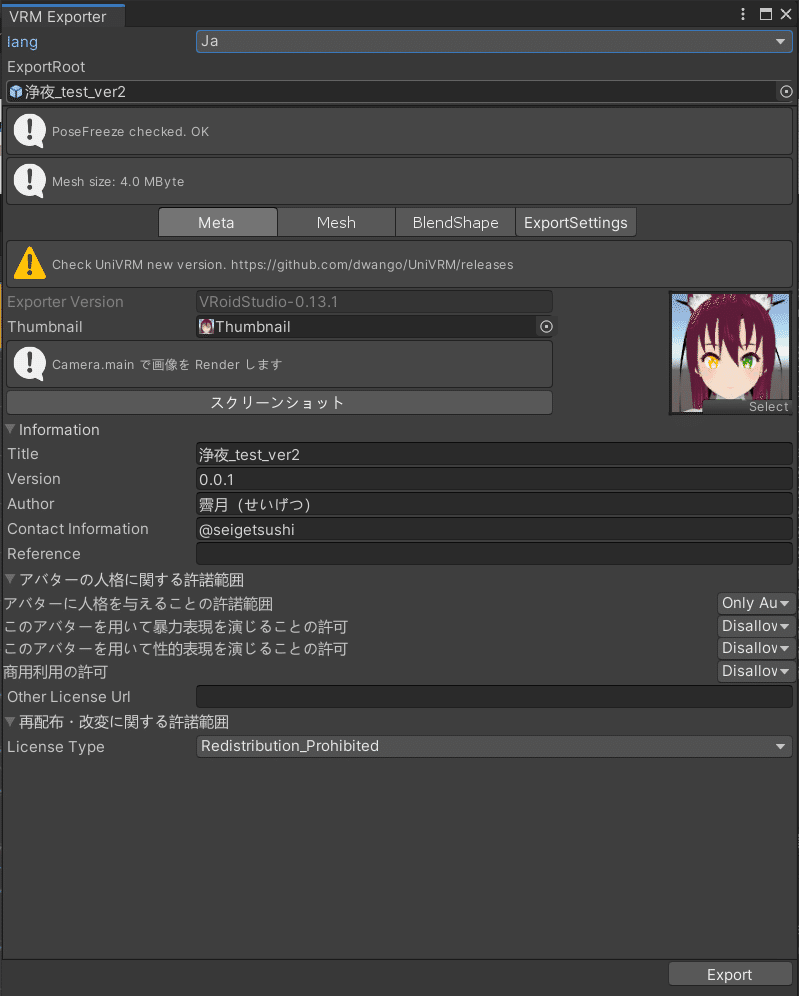
Task: Click Select on the avatar thumbnail preview
Action: click(x=768, y=407)
